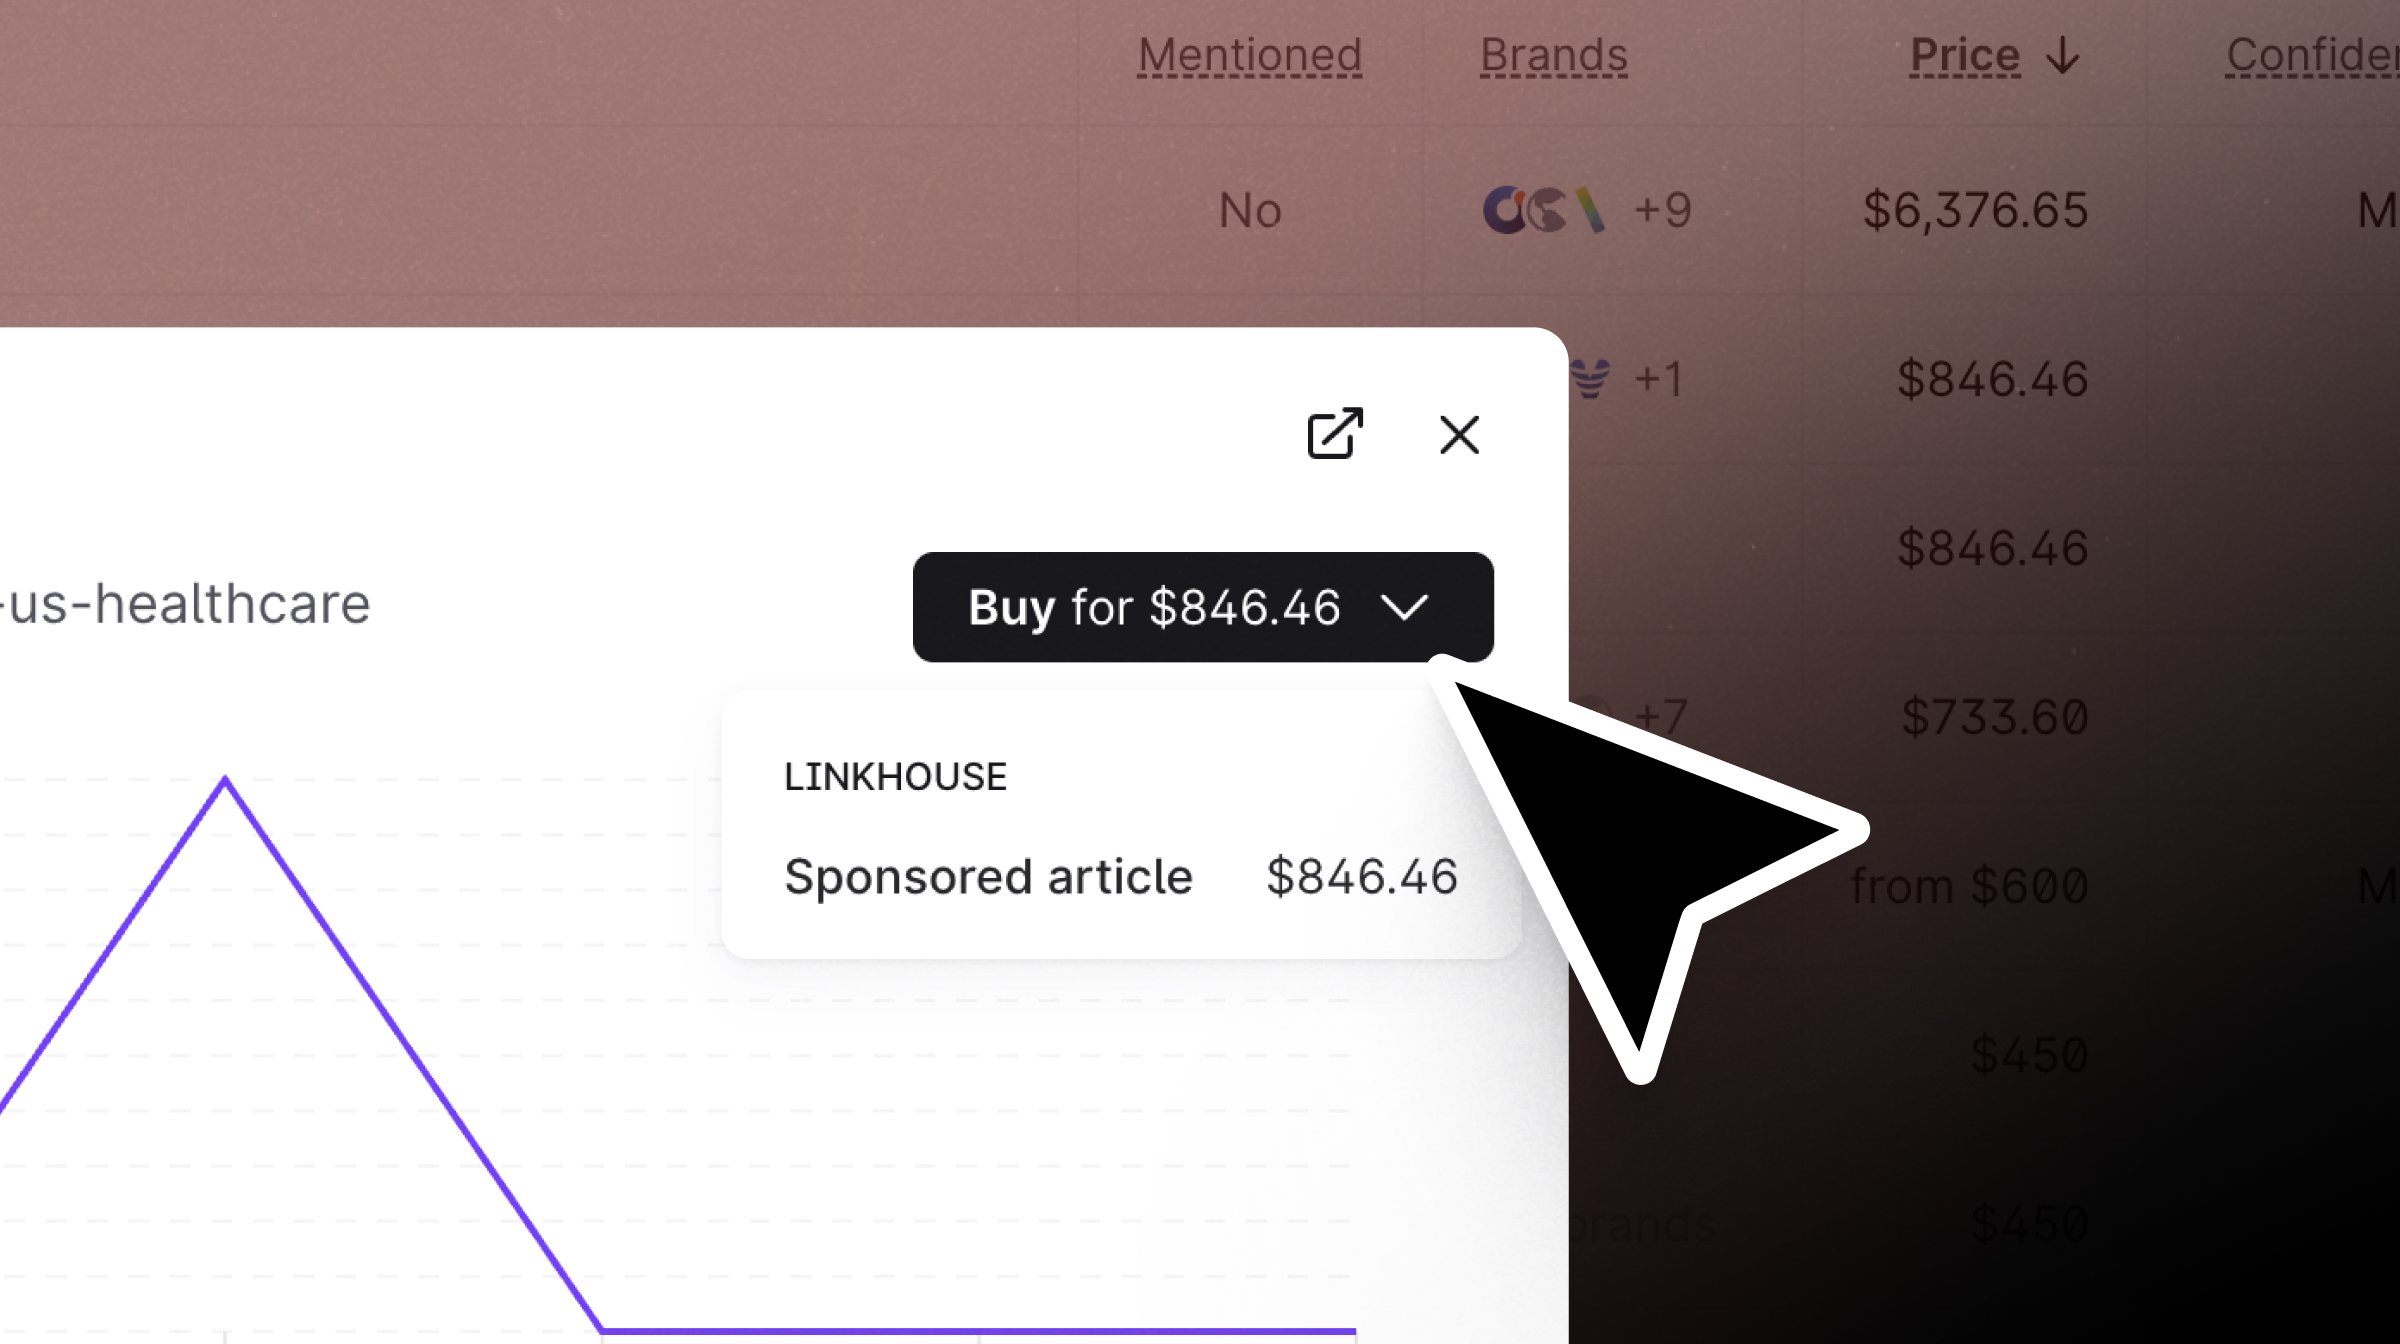The image size is (2400, 1344).
Task: Click the Brands column header
Action: [1553, 56]
